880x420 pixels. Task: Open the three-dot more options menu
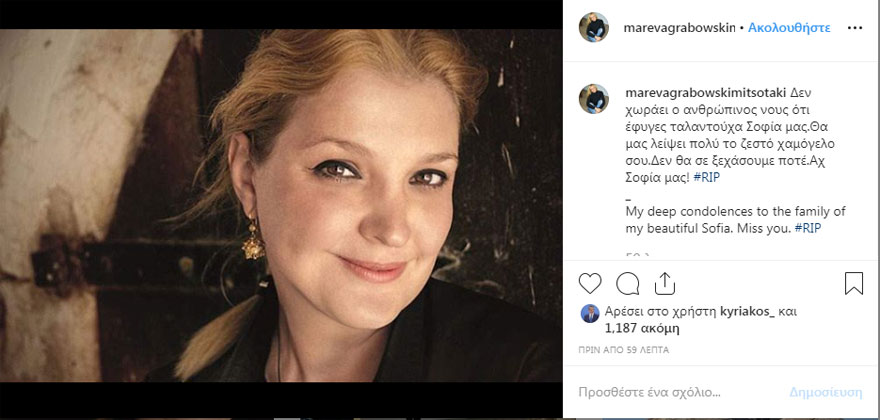(854, 28)
